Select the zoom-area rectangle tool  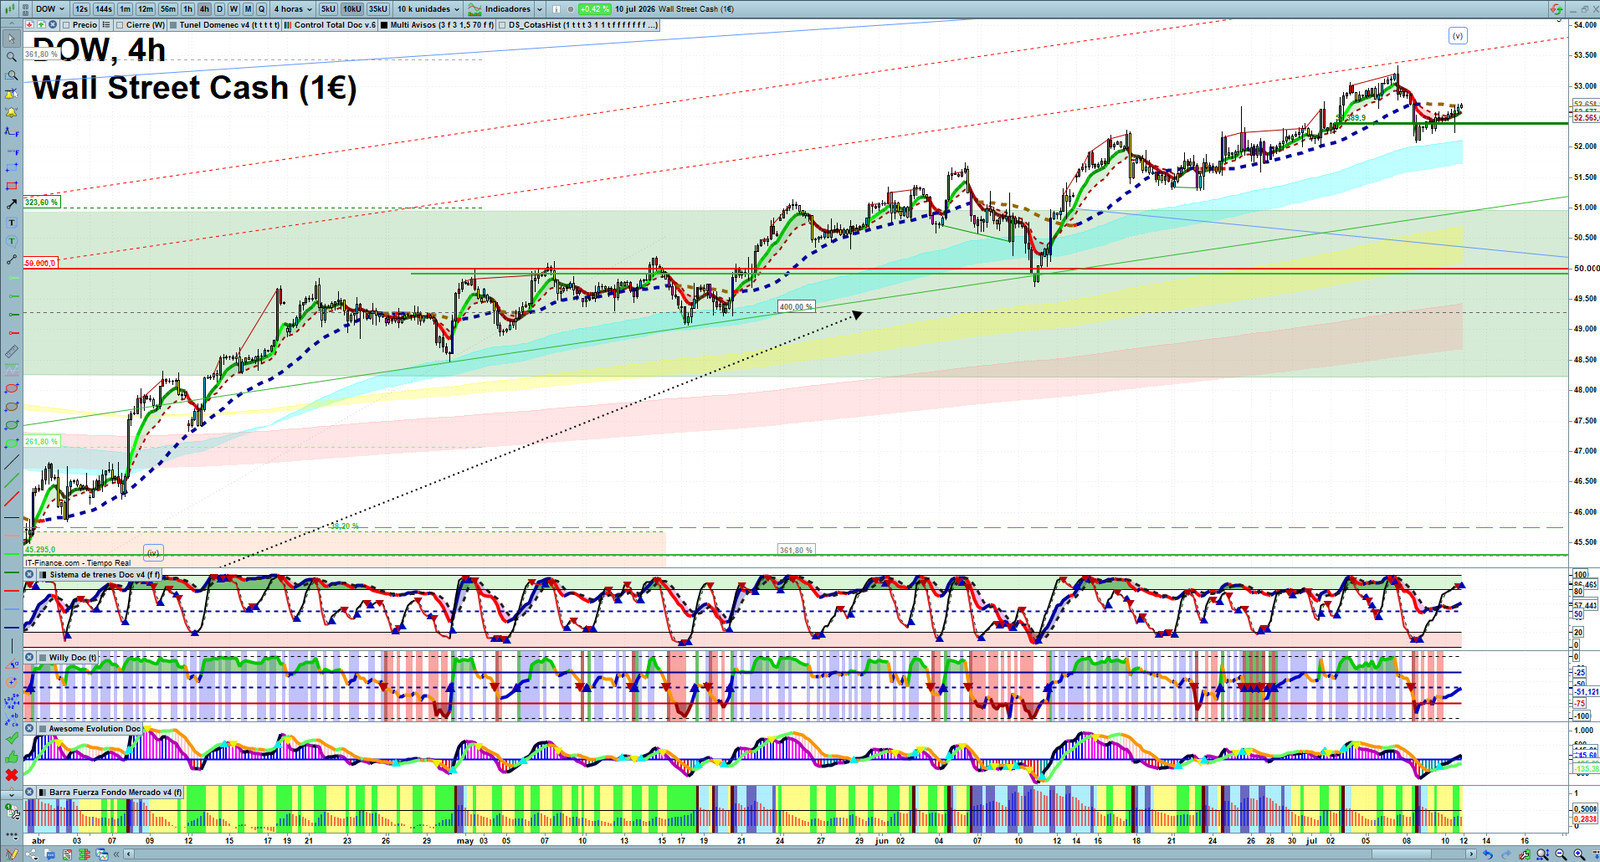tap(12, 75)
